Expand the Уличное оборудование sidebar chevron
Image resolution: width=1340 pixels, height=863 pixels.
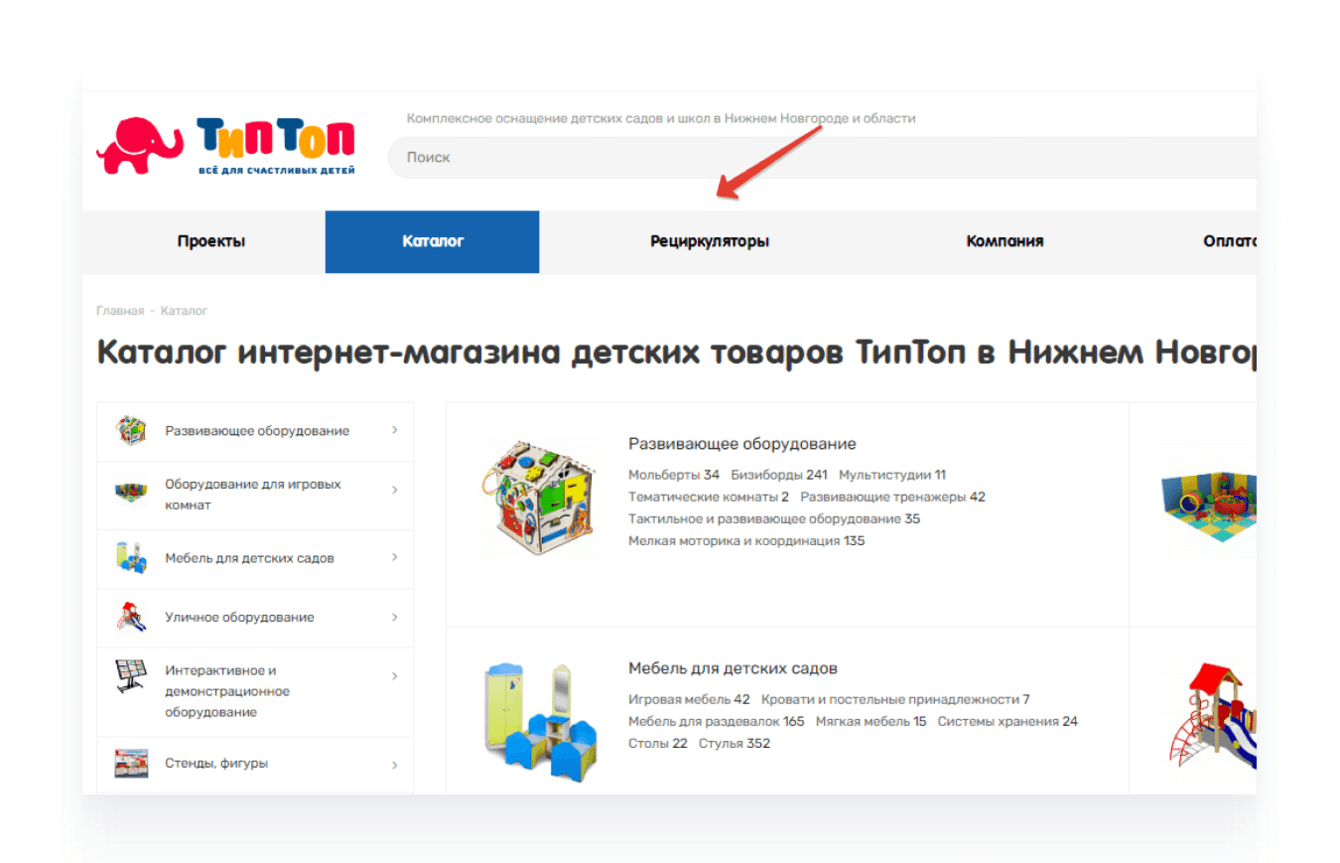point(395,617)
